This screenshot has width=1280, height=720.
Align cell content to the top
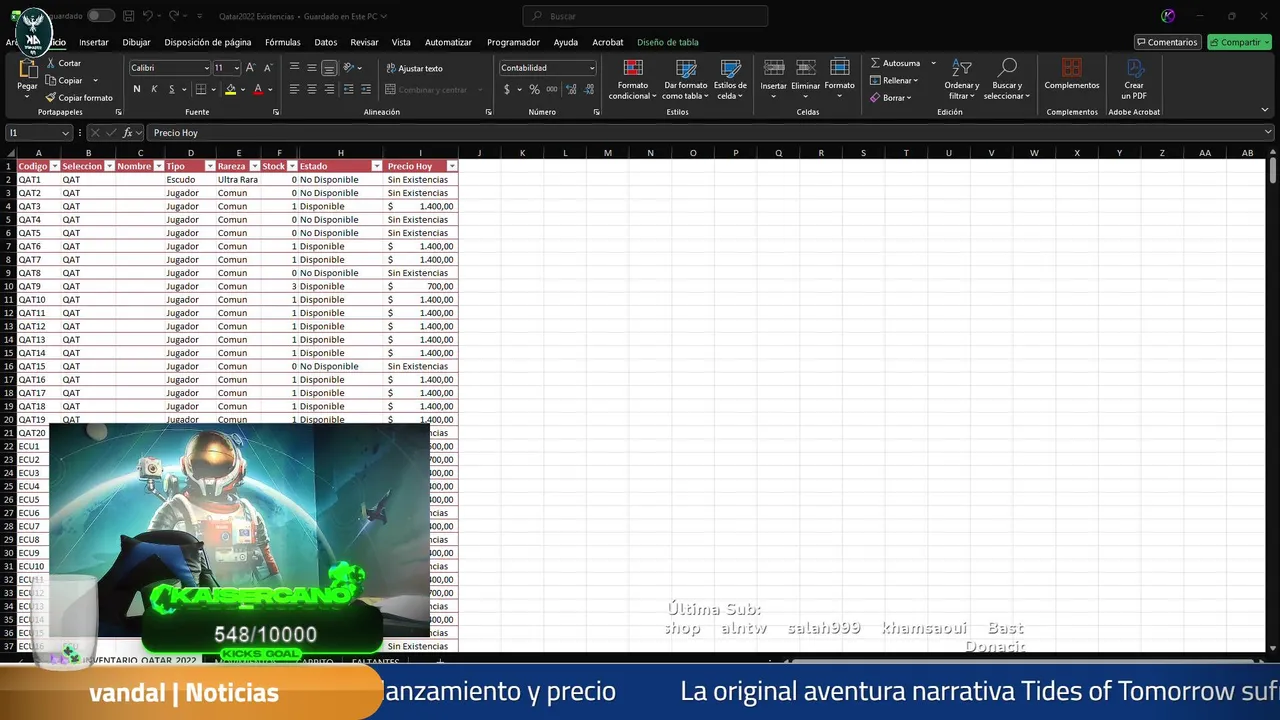pyautogui.click(x=294, y=68)
